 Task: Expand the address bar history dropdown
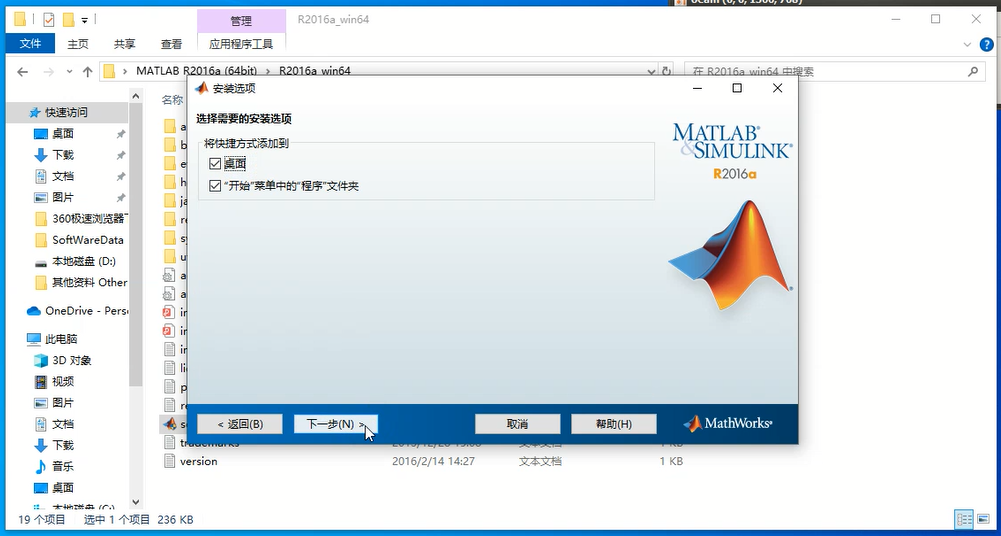click(x=651, y=71)
